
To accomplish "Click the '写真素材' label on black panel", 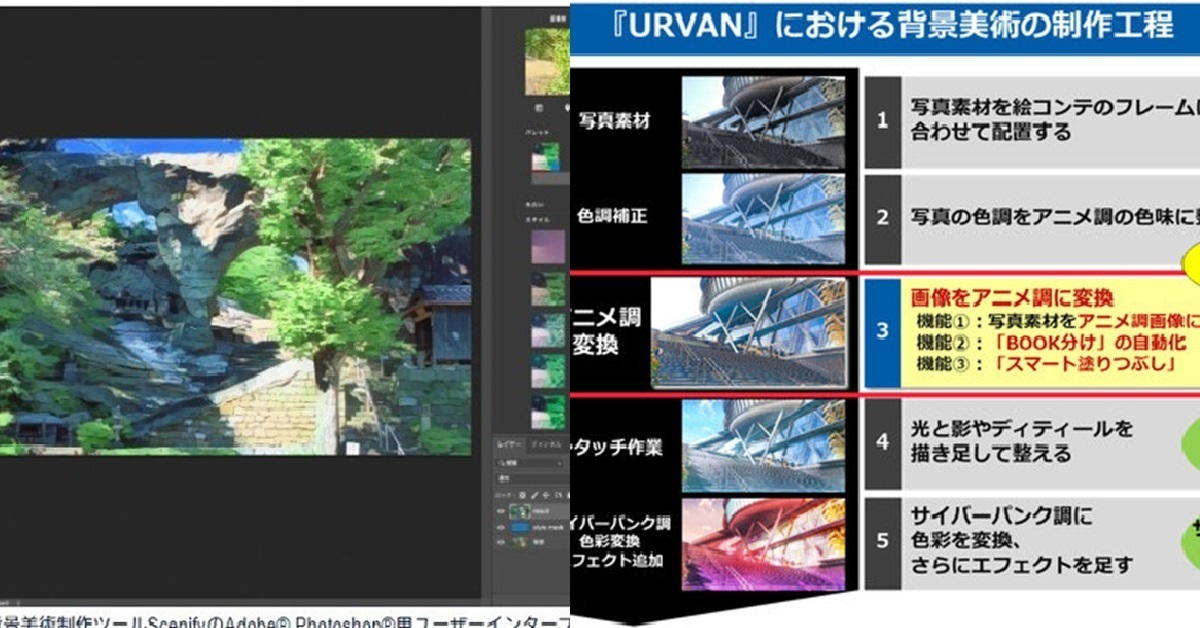I will tap(615, 121).
